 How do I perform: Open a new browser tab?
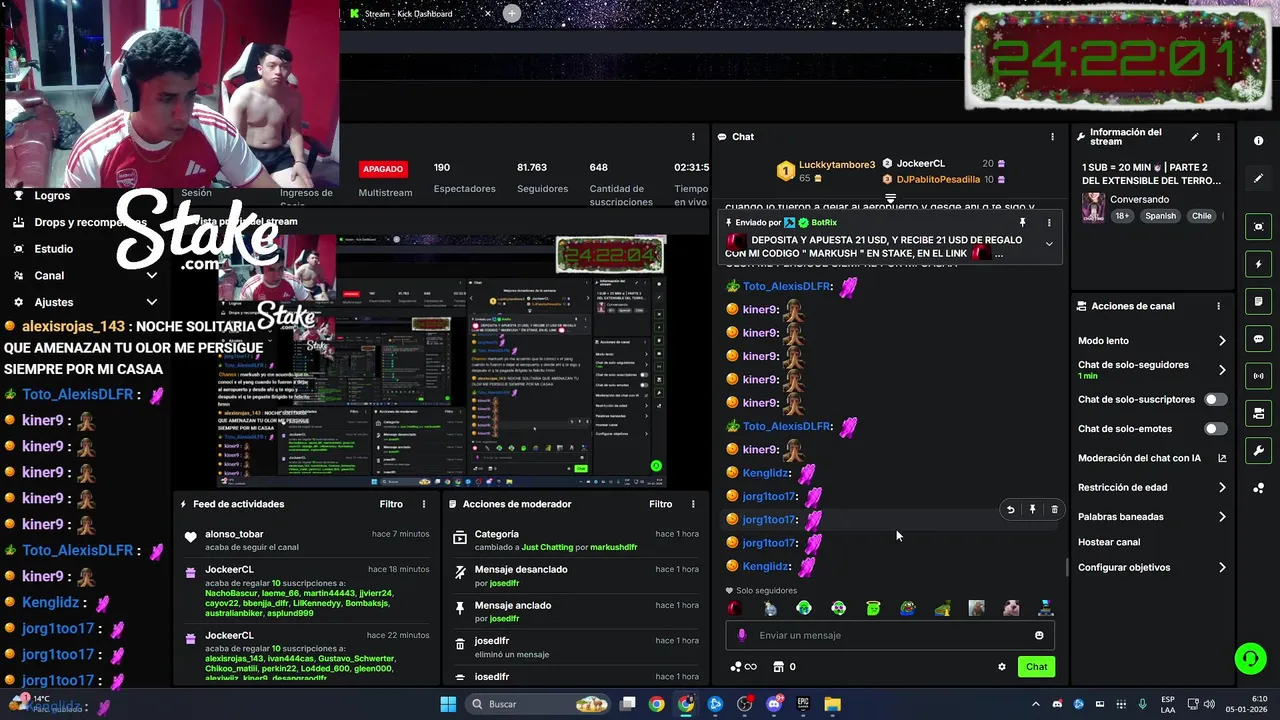click(512, 14)
